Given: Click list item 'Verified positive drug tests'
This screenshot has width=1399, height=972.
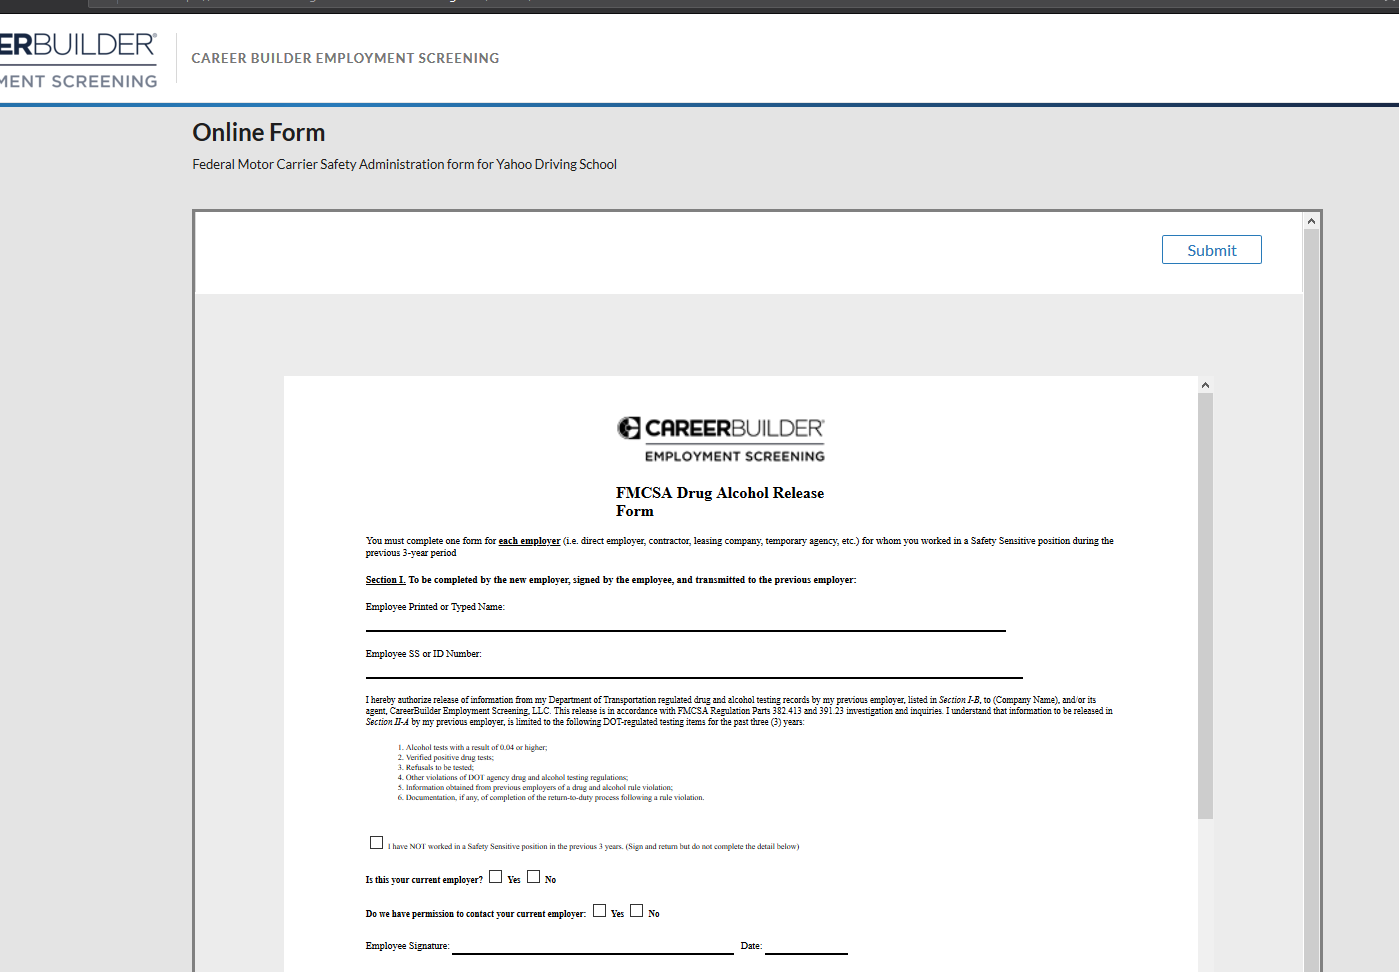Looking at the screenshot, I should [449, 757].
